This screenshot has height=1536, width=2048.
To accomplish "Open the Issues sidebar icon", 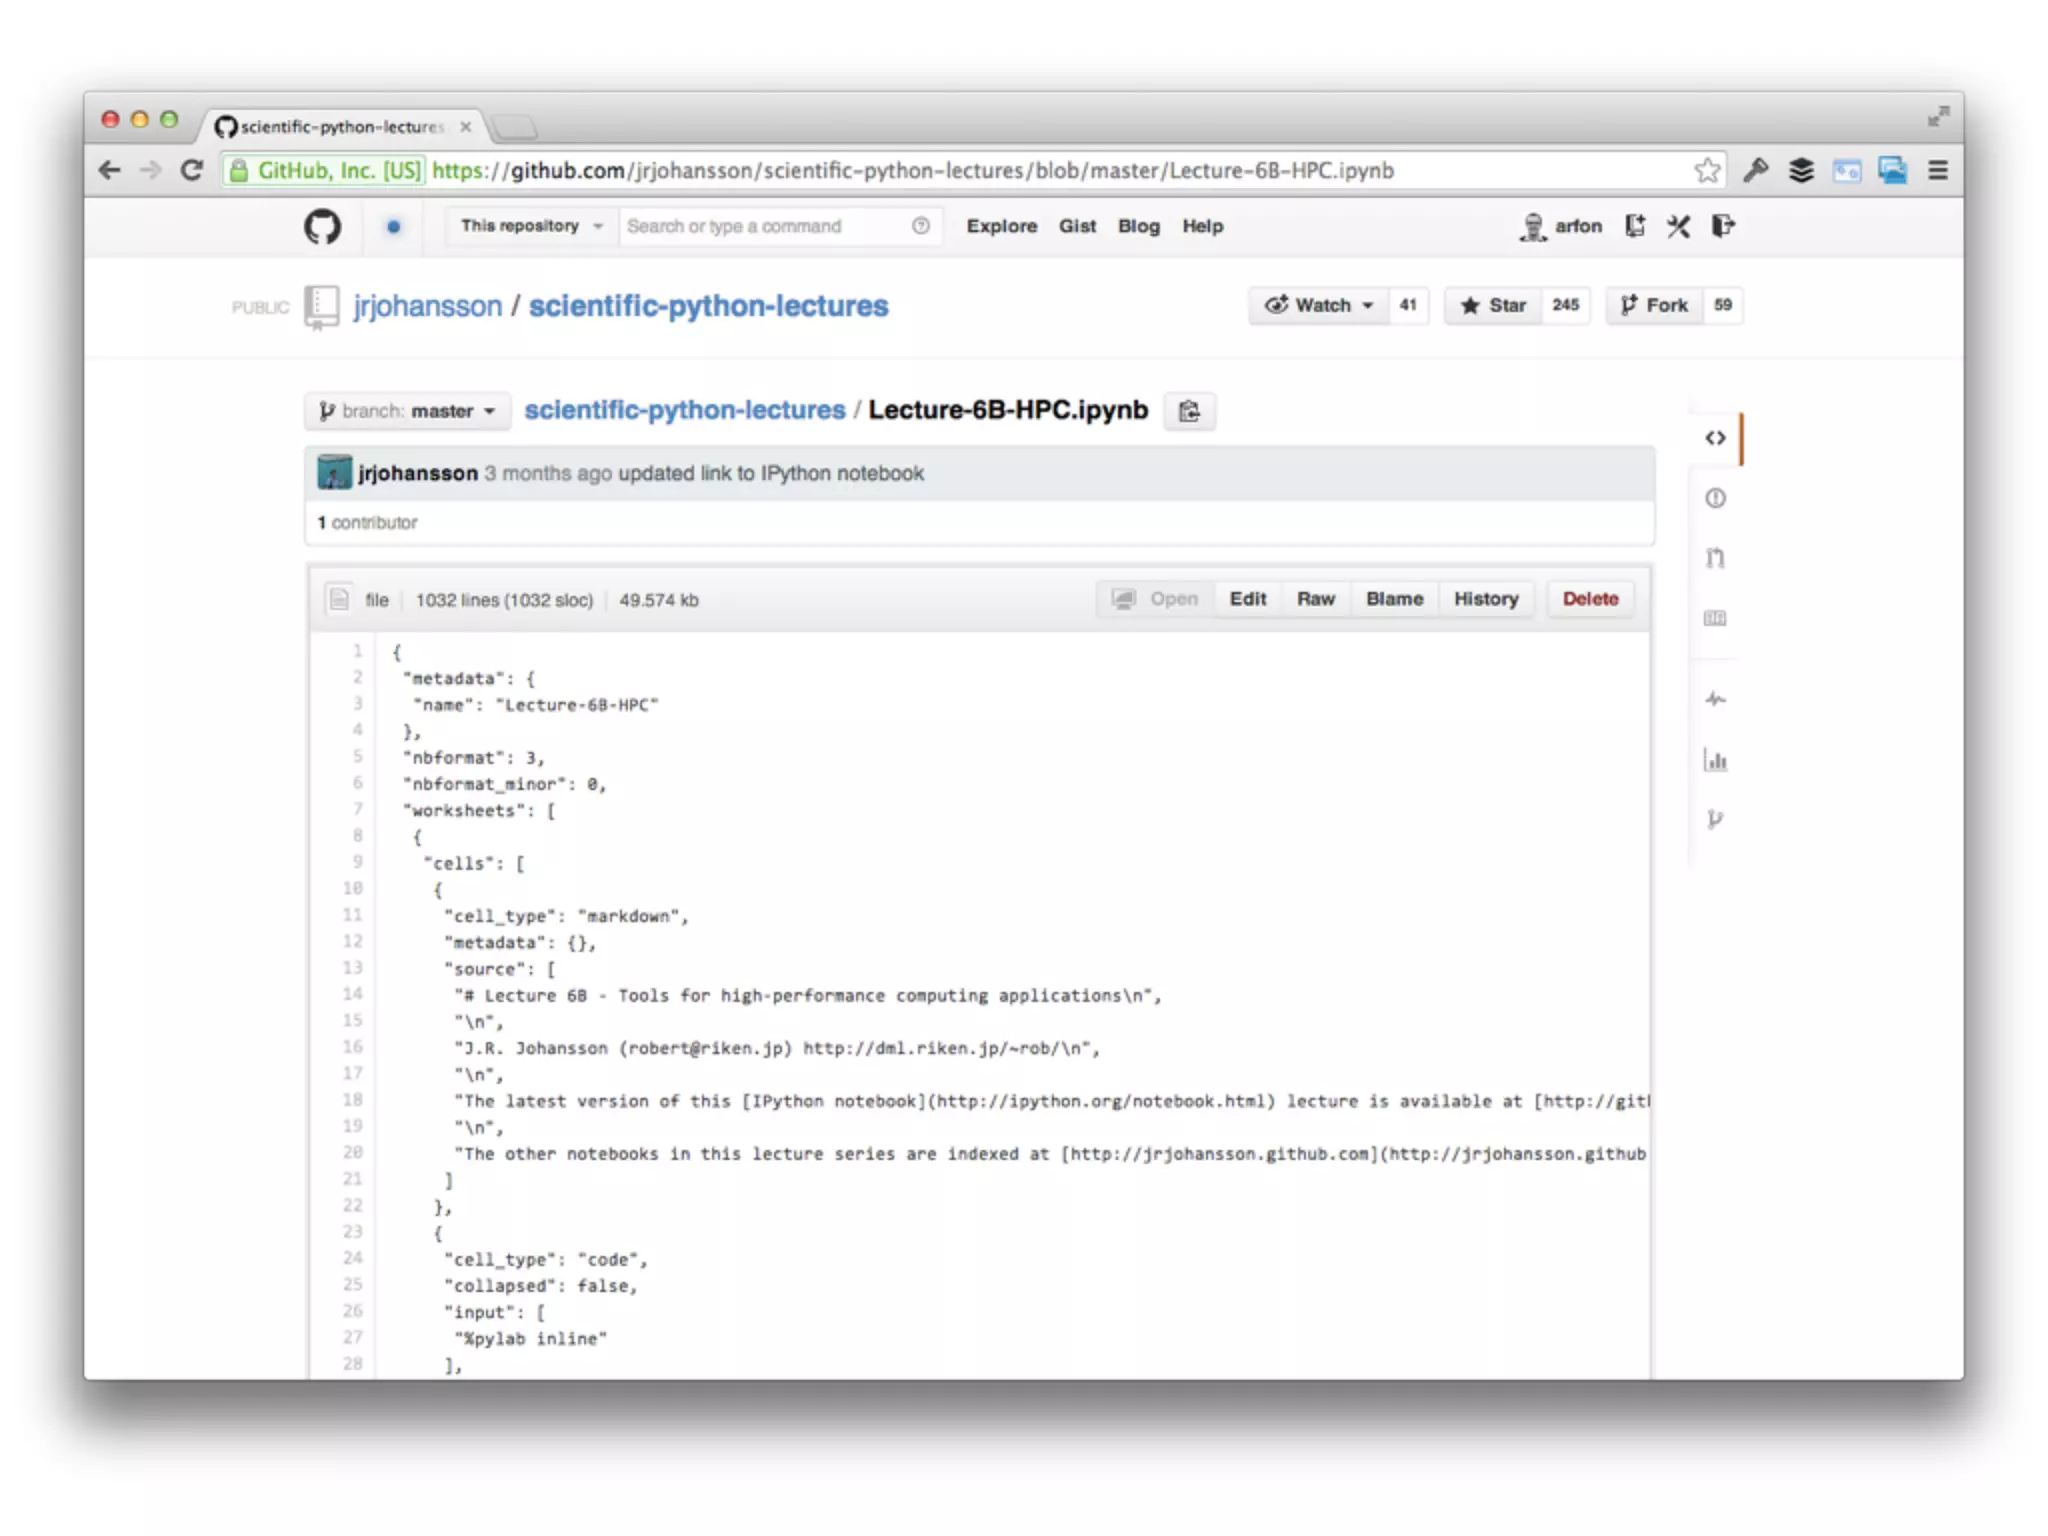I will (x=1715, y=498).
